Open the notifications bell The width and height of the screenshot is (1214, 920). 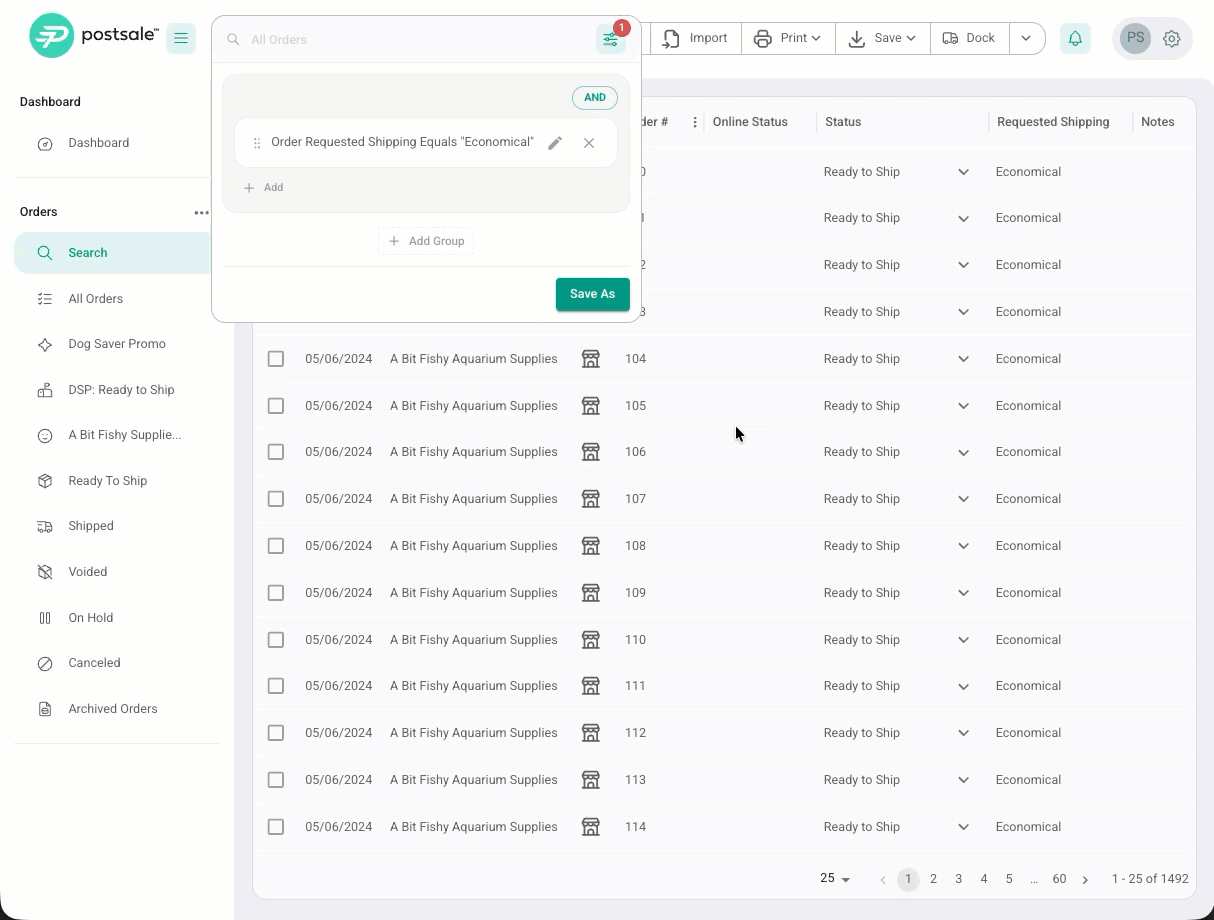click(x=1075, y=39)
